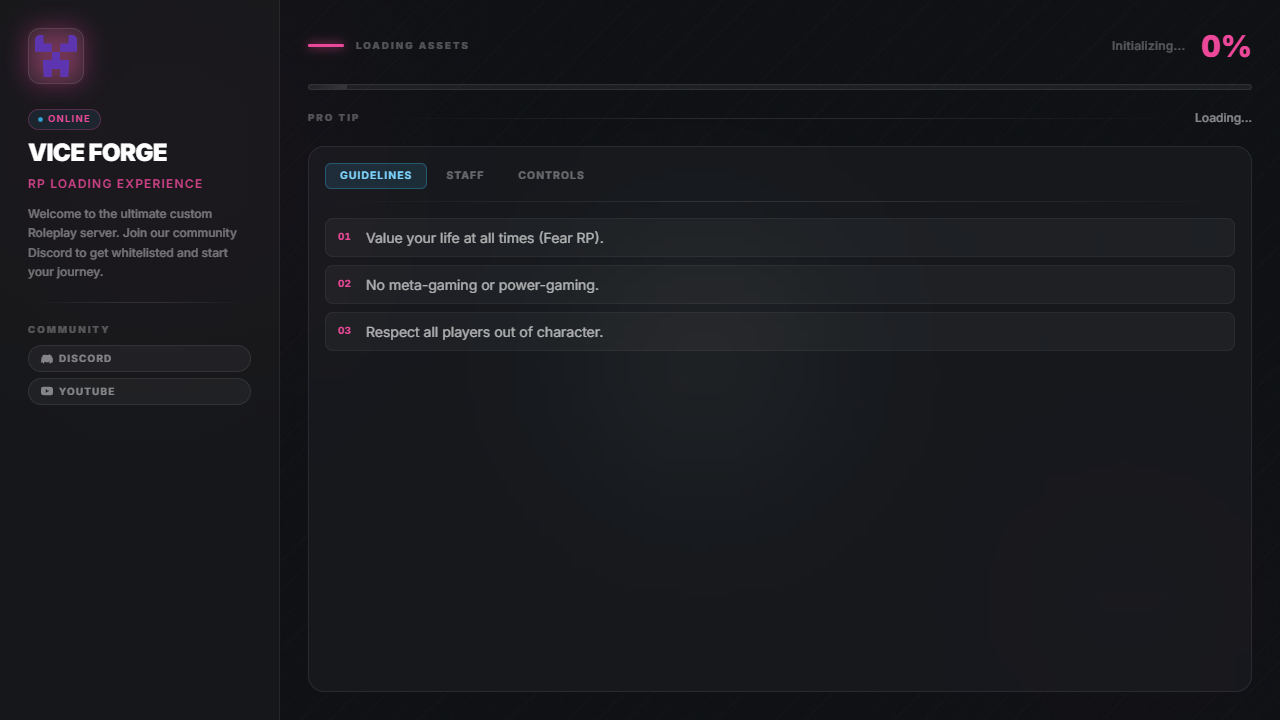Viewport: 1280px width, 720px height.
Task: Click the Initializing... status text
Action: [1148, 46]
